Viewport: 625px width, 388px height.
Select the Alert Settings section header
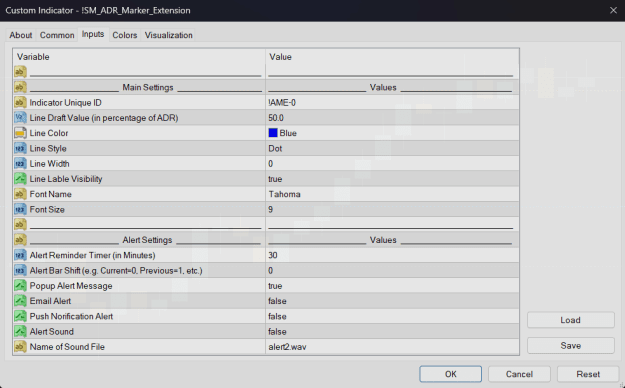pyautogui.click(x=147, y=240)
